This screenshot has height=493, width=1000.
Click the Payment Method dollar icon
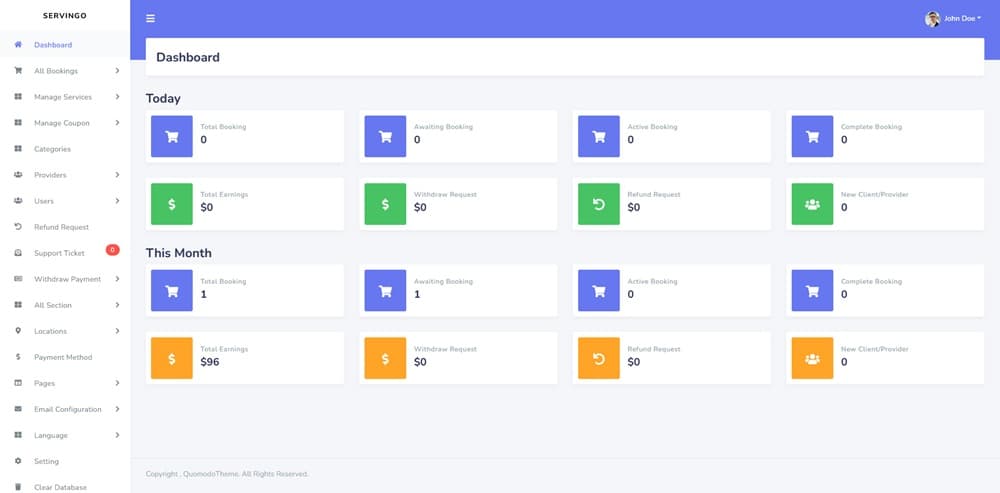coord(18,357)
